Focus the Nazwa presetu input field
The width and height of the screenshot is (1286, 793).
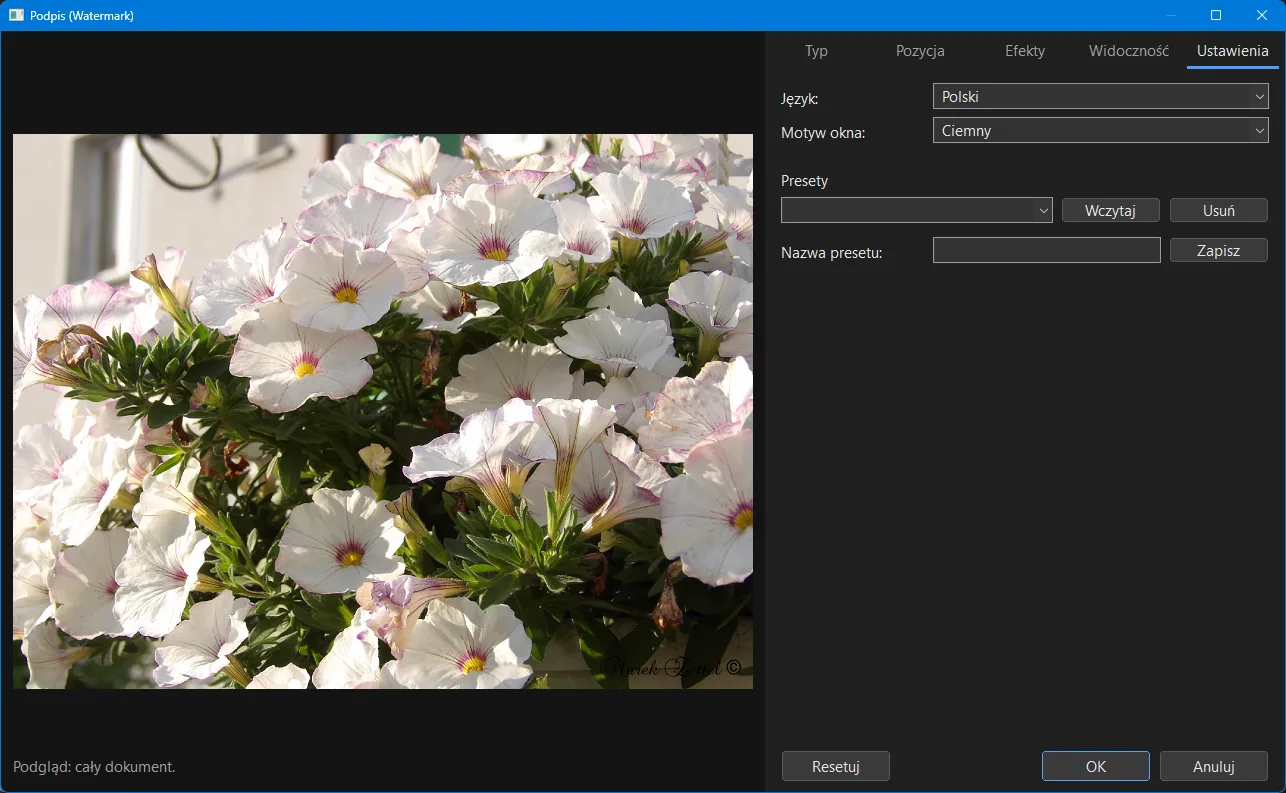tap(1046, 250)
